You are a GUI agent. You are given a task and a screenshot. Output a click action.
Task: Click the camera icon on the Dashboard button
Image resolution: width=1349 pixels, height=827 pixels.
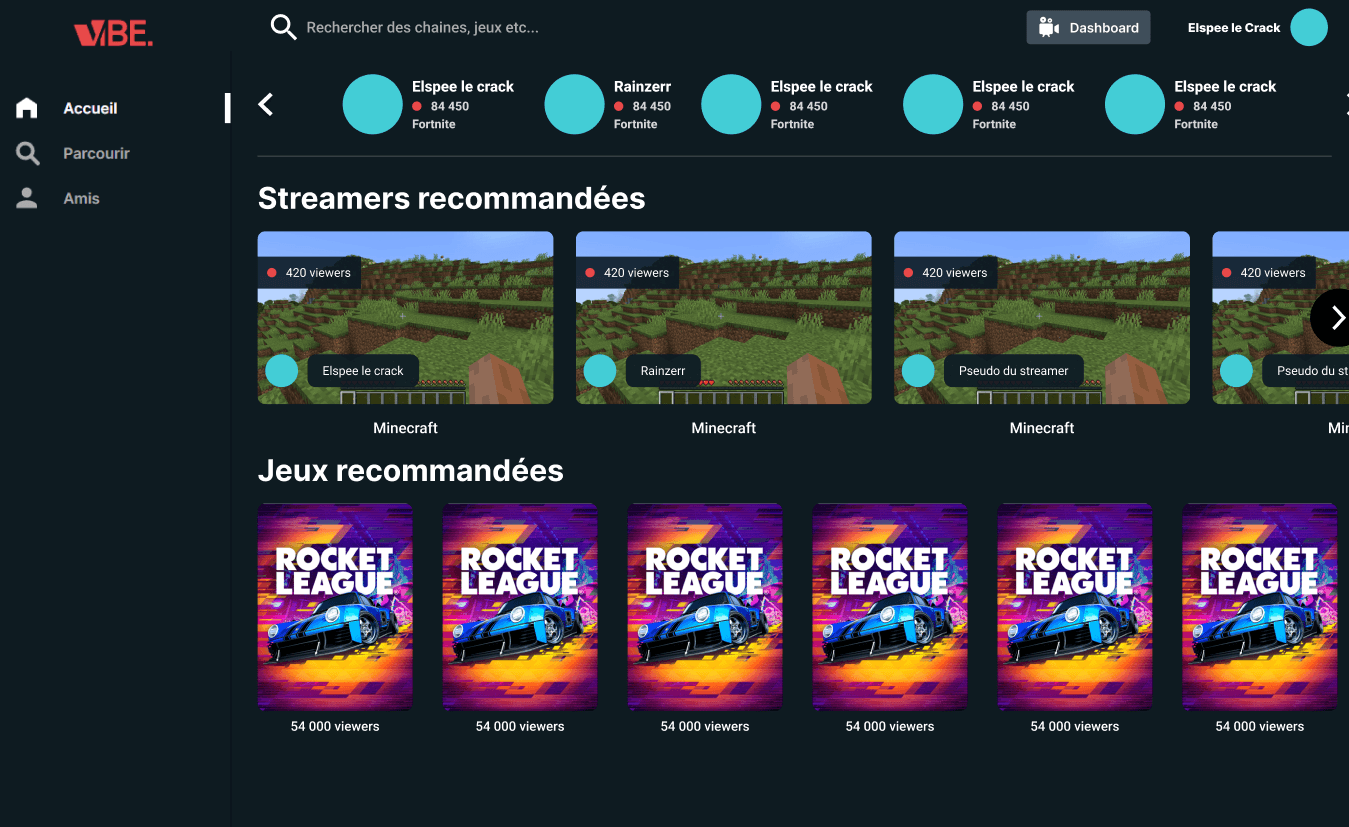(1048, 28)
